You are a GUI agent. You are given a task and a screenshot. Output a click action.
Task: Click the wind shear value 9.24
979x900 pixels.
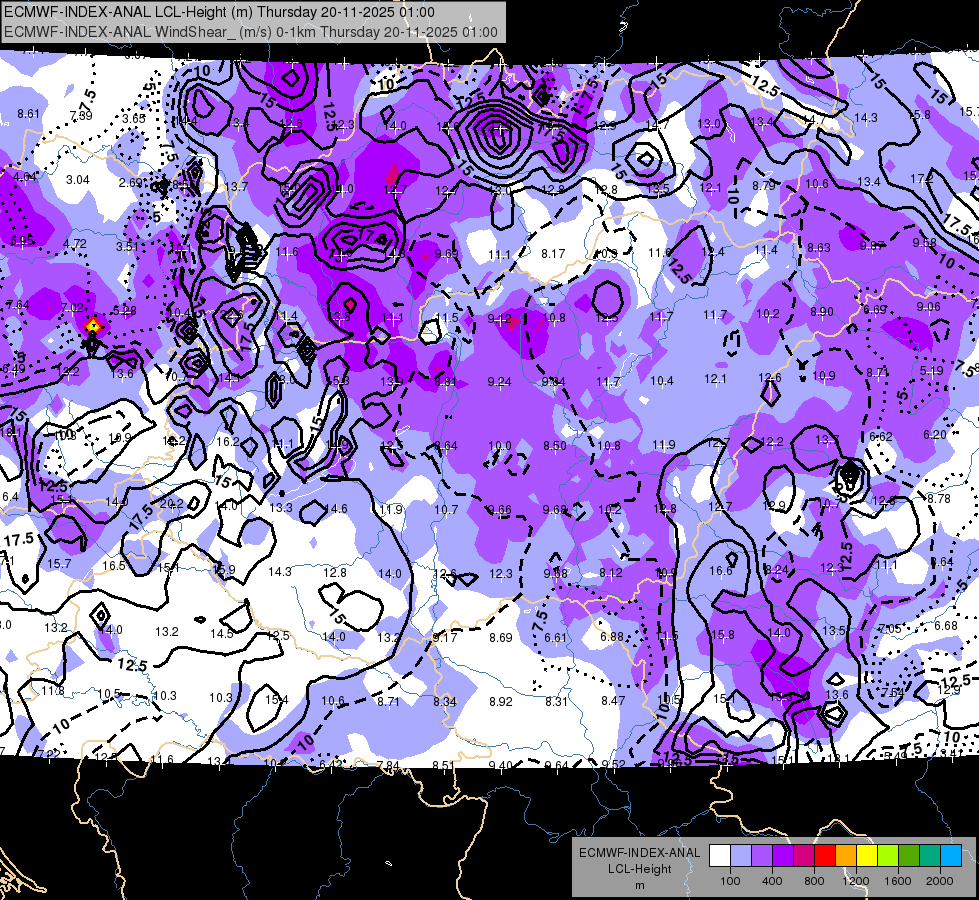pyautogui.click(x=499, y=382)
